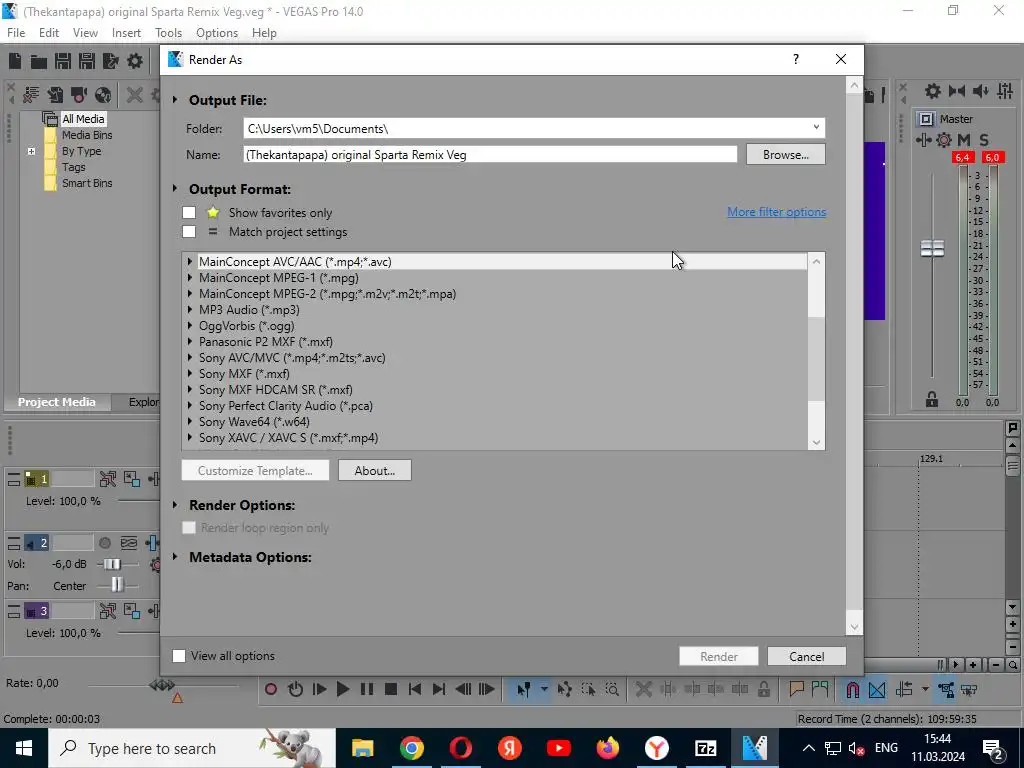Arm track 2 for record
The image size is (1024, 768).
point(104,543)
